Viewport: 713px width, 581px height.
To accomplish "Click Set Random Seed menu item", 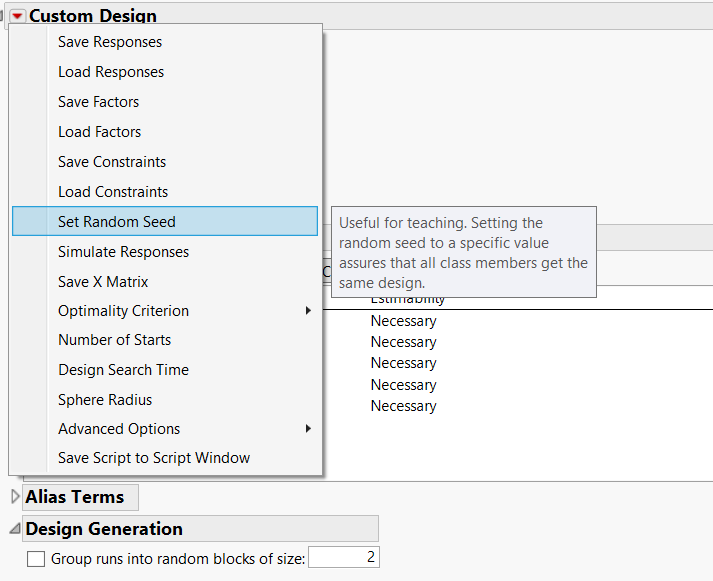I will coord(116,222).
